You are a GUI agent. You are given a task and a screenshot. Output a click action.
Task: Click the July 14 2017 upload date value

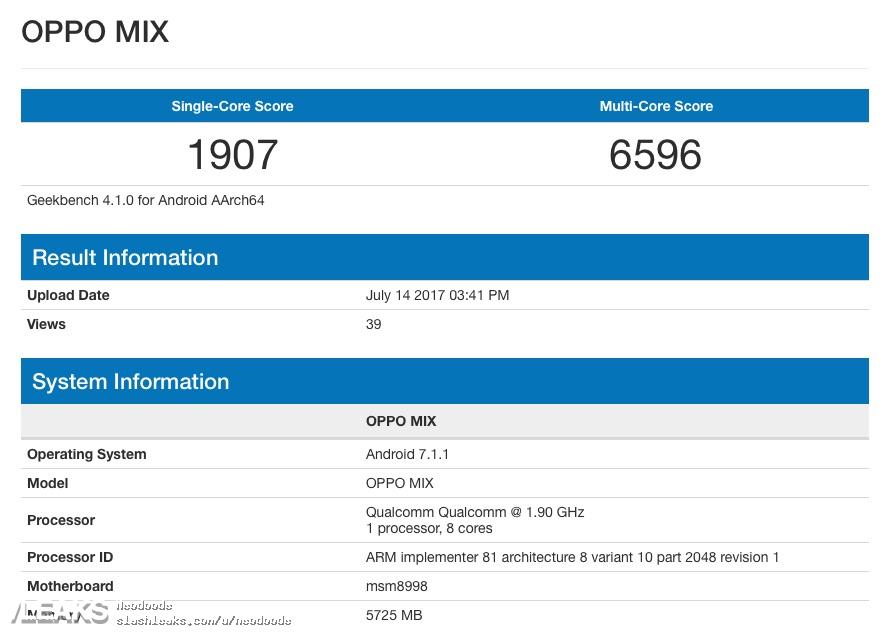(x=437, y=295)
